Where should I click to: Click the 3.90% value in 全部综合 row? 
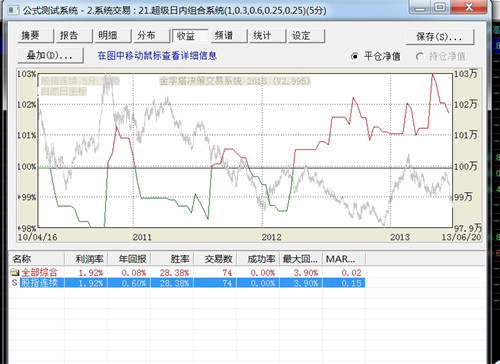point(306,273)
